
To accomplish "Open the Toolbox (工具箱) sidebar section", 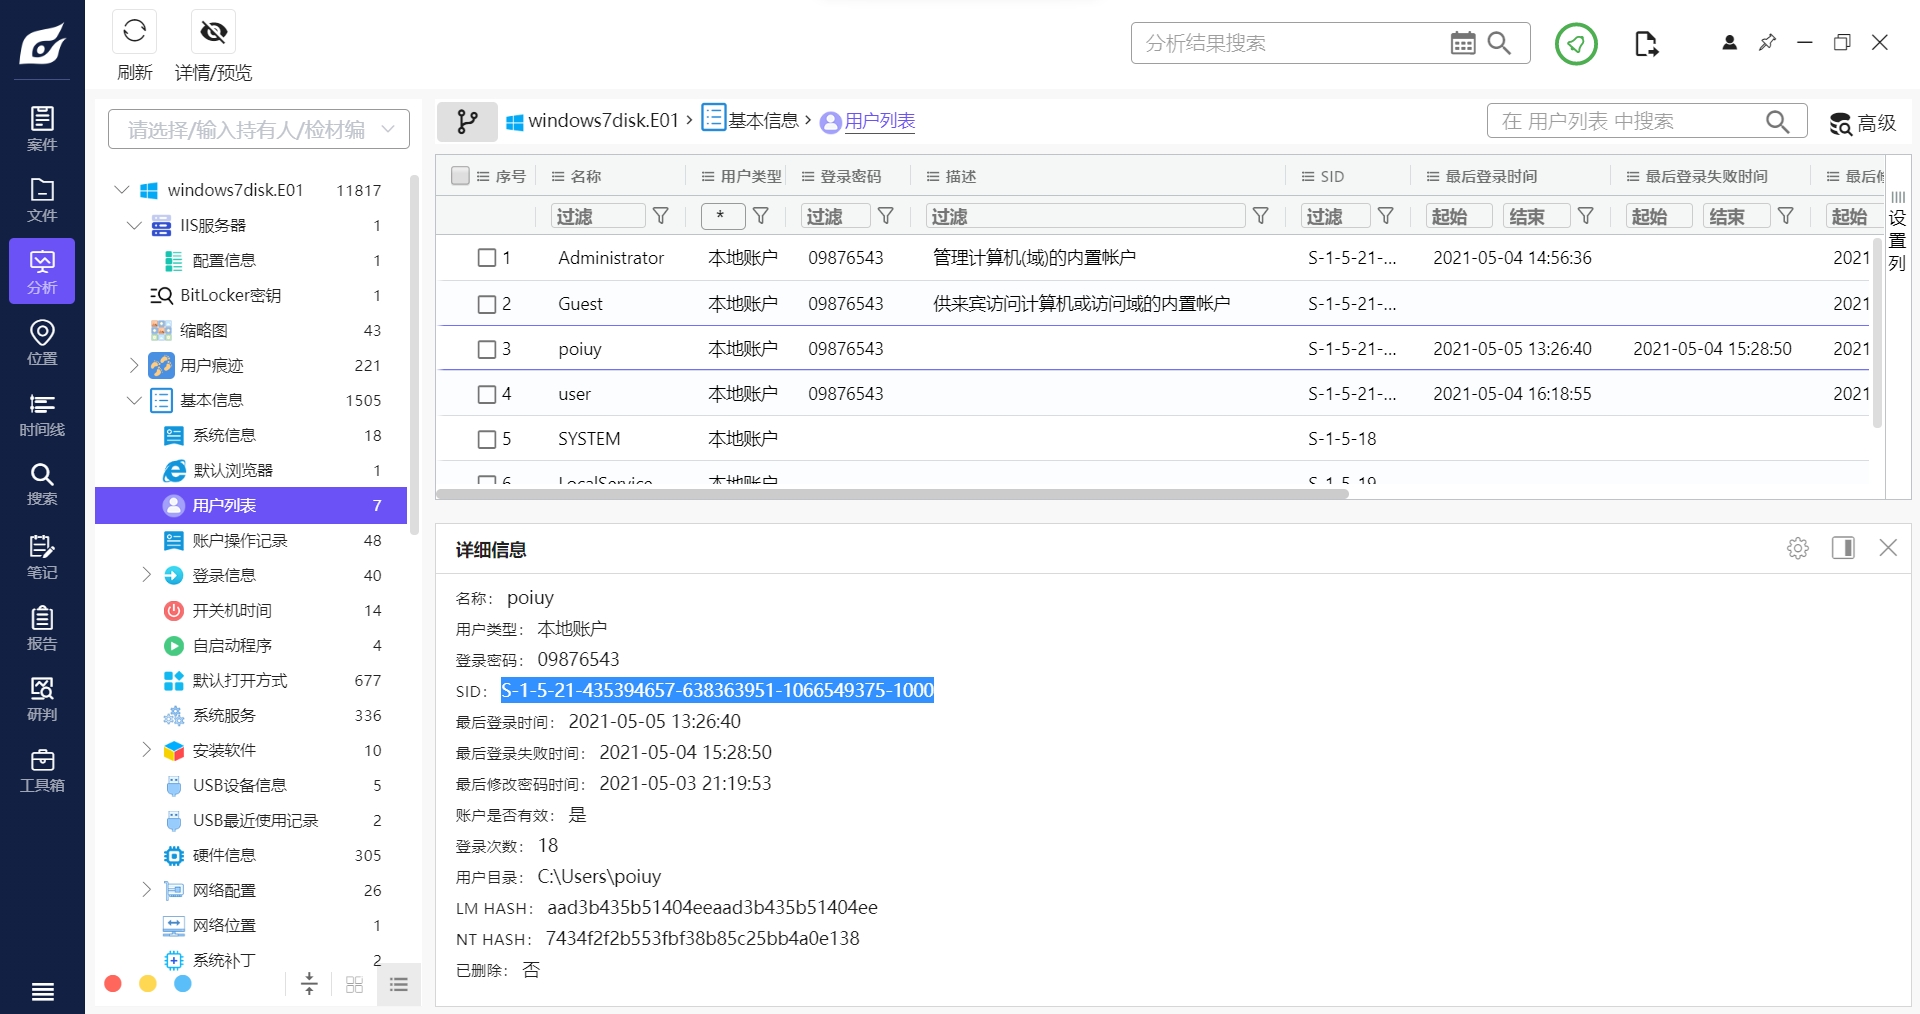I will tap(42, 770).
